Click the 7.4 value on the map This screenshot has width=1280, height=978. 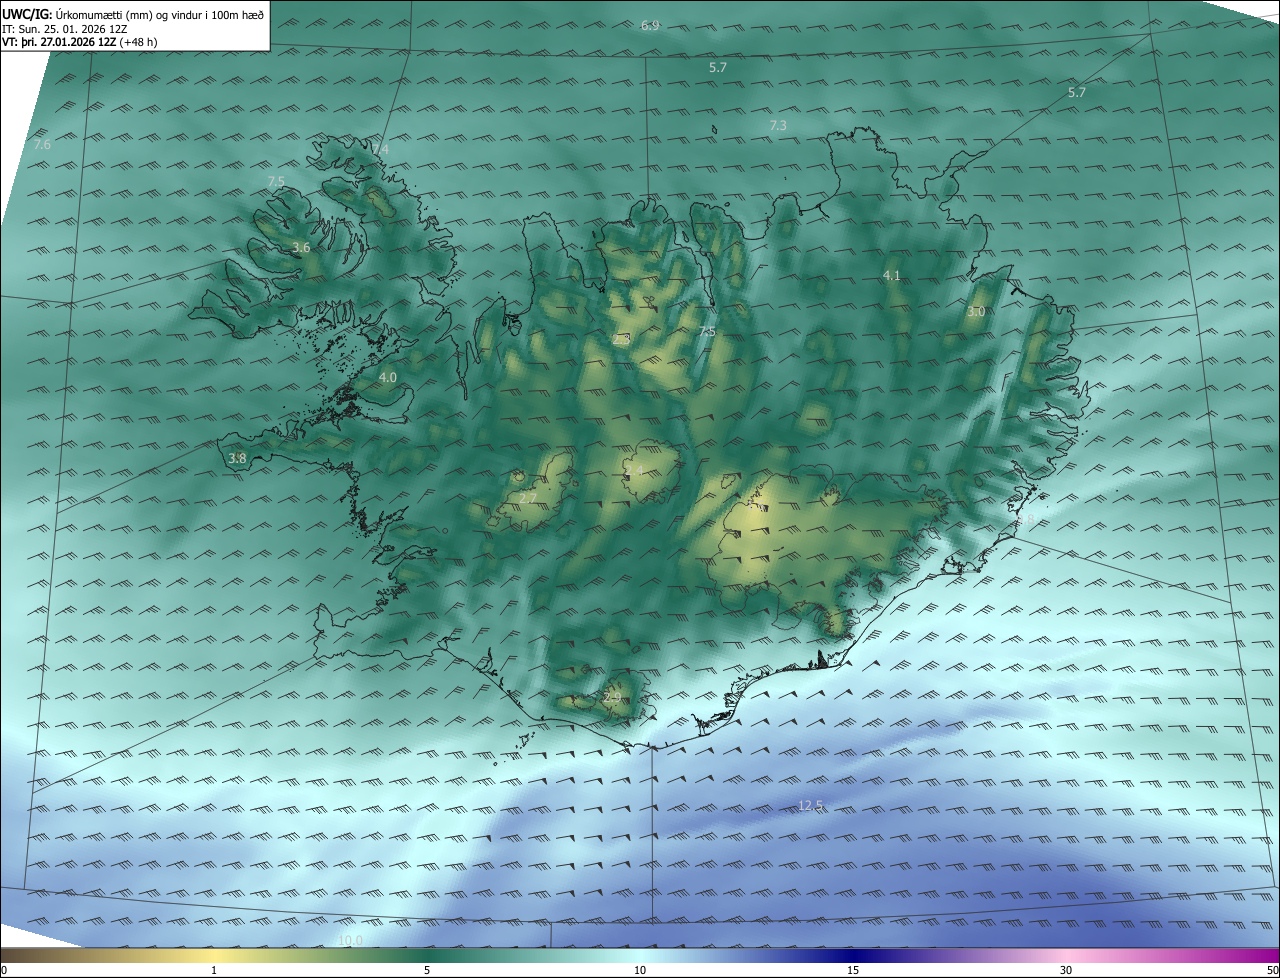[x=380, y=149]
